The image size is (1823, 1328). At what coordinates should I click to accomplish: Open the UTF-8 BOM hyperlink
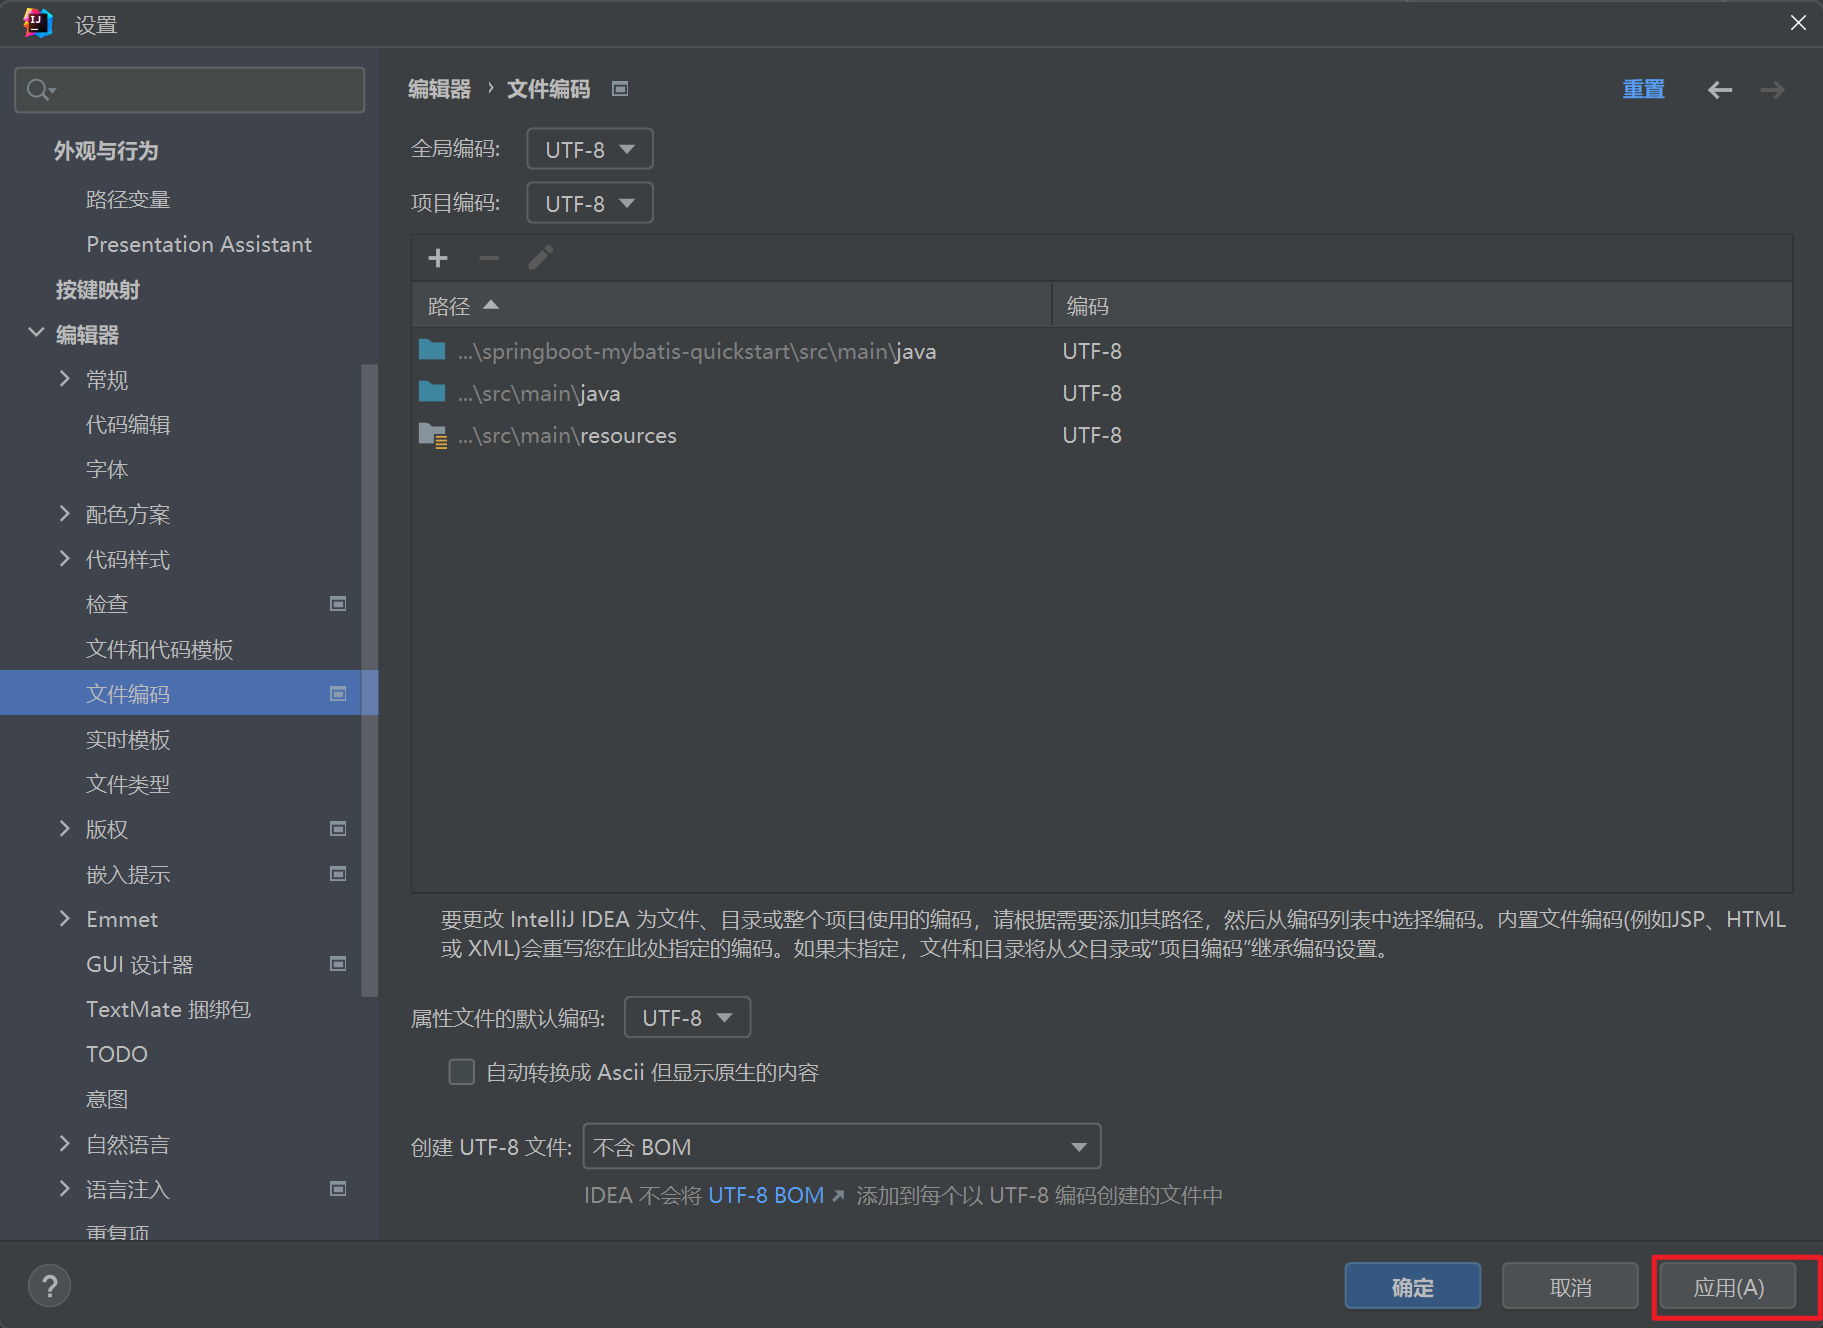[x=766, y=1195]
